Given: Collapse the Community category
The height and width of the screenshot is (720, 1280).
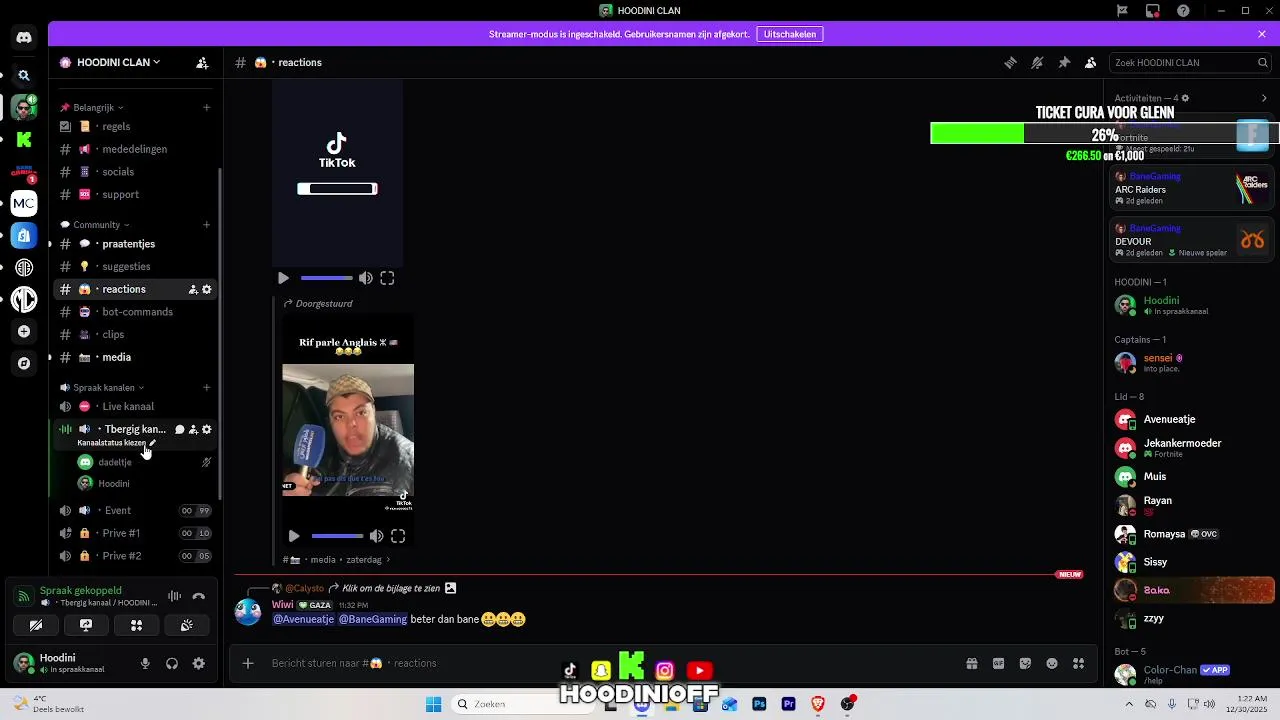Looking at the screenshot, I should point(95,225).
